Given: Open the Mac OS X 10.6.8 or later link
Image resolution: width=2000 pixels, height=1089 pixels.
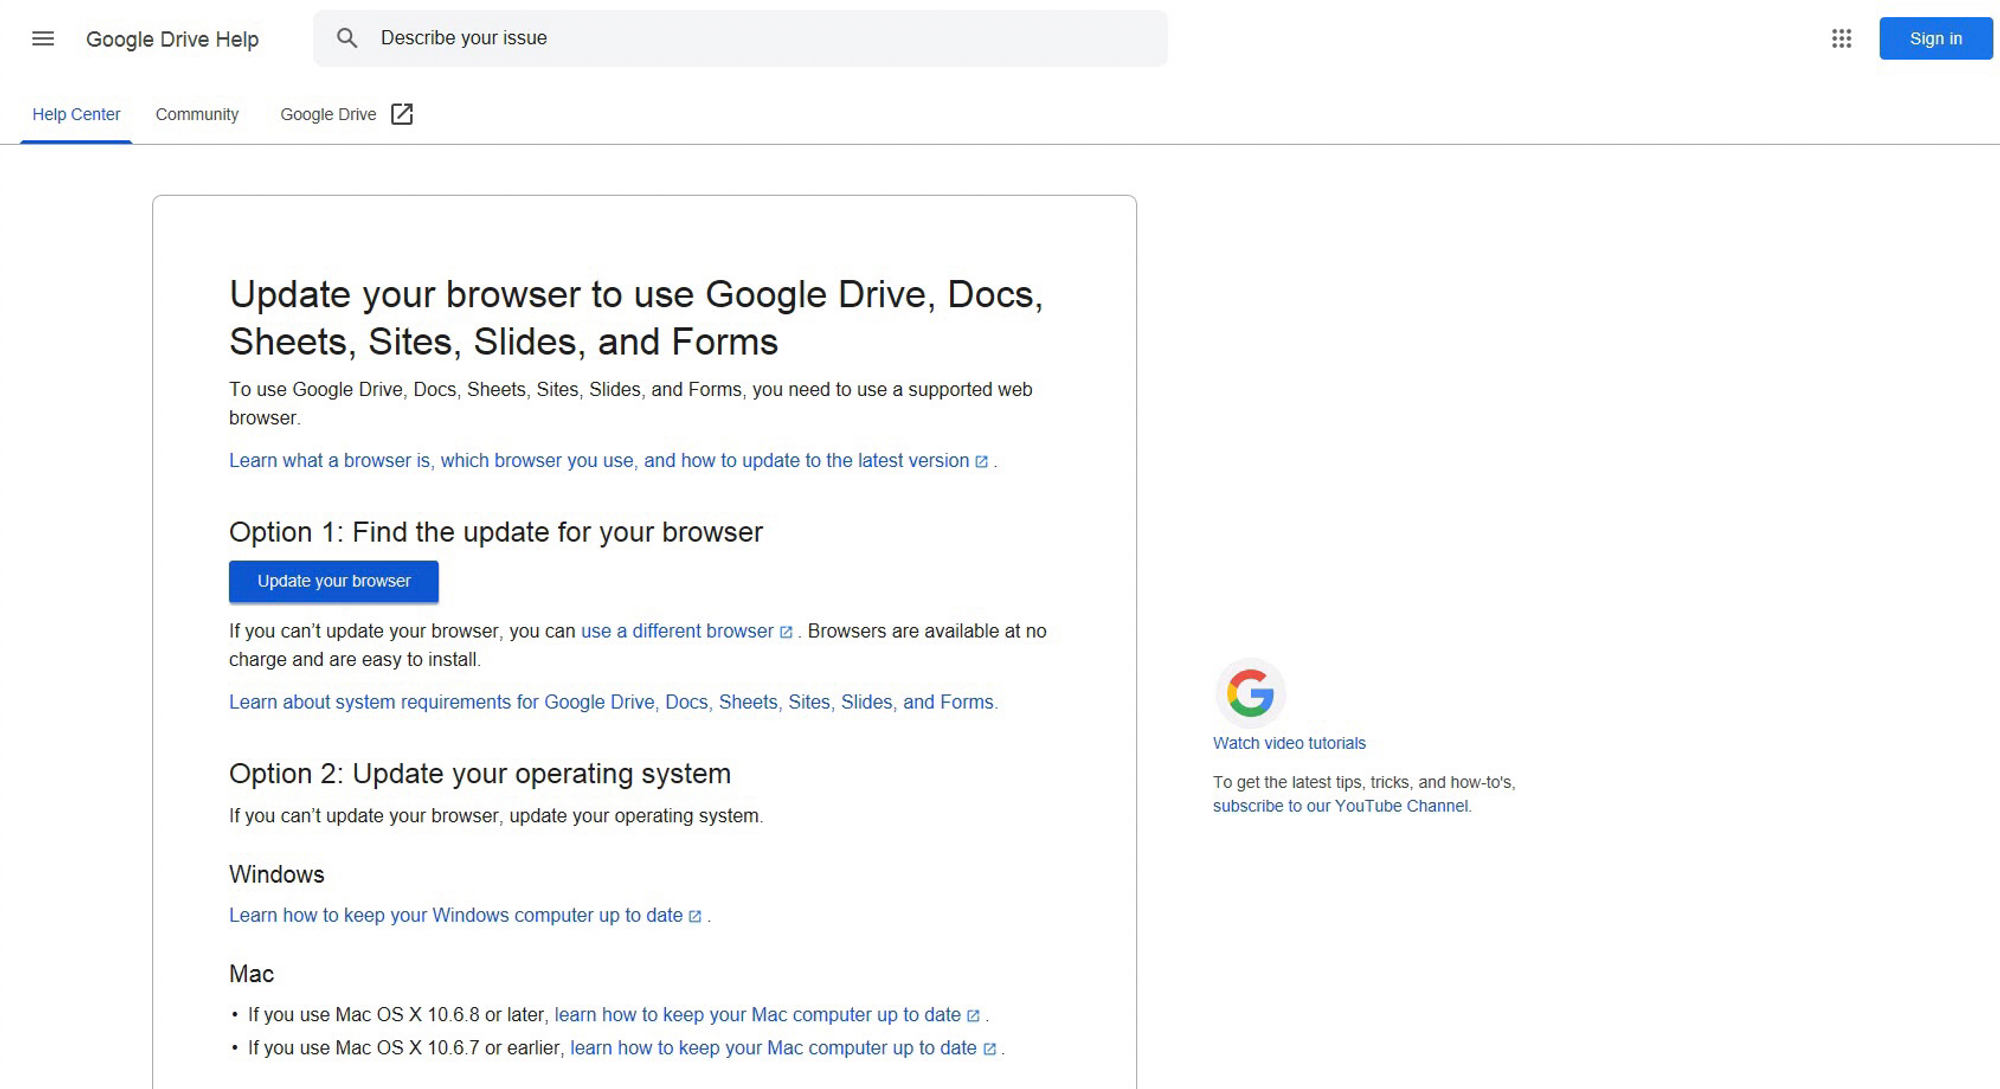Looking at the screenshot, I should tap(757, 1015).
